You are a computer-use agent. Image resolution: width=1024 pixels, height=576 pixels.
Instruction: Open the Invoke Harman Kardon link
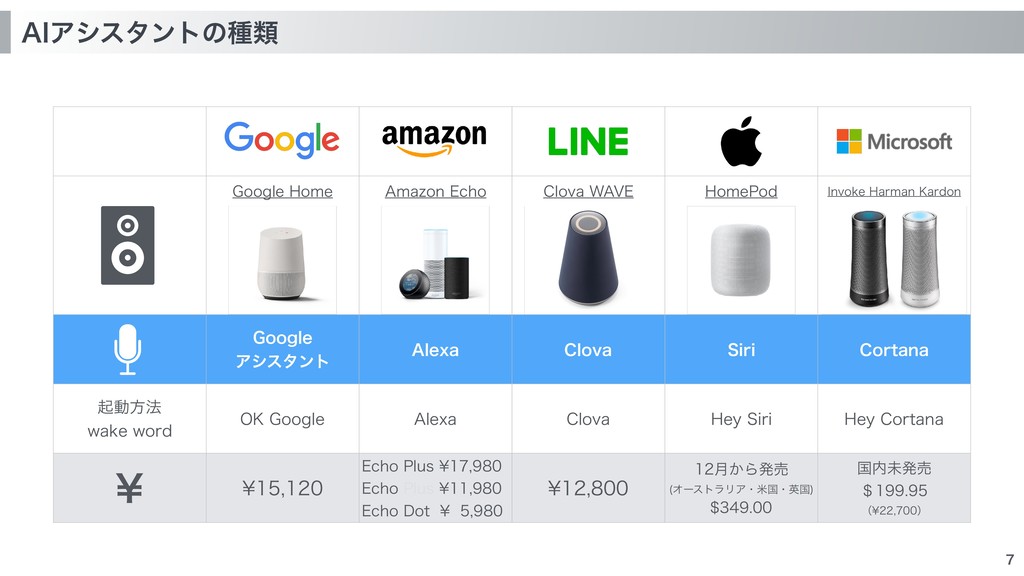(x=894, y=191)
